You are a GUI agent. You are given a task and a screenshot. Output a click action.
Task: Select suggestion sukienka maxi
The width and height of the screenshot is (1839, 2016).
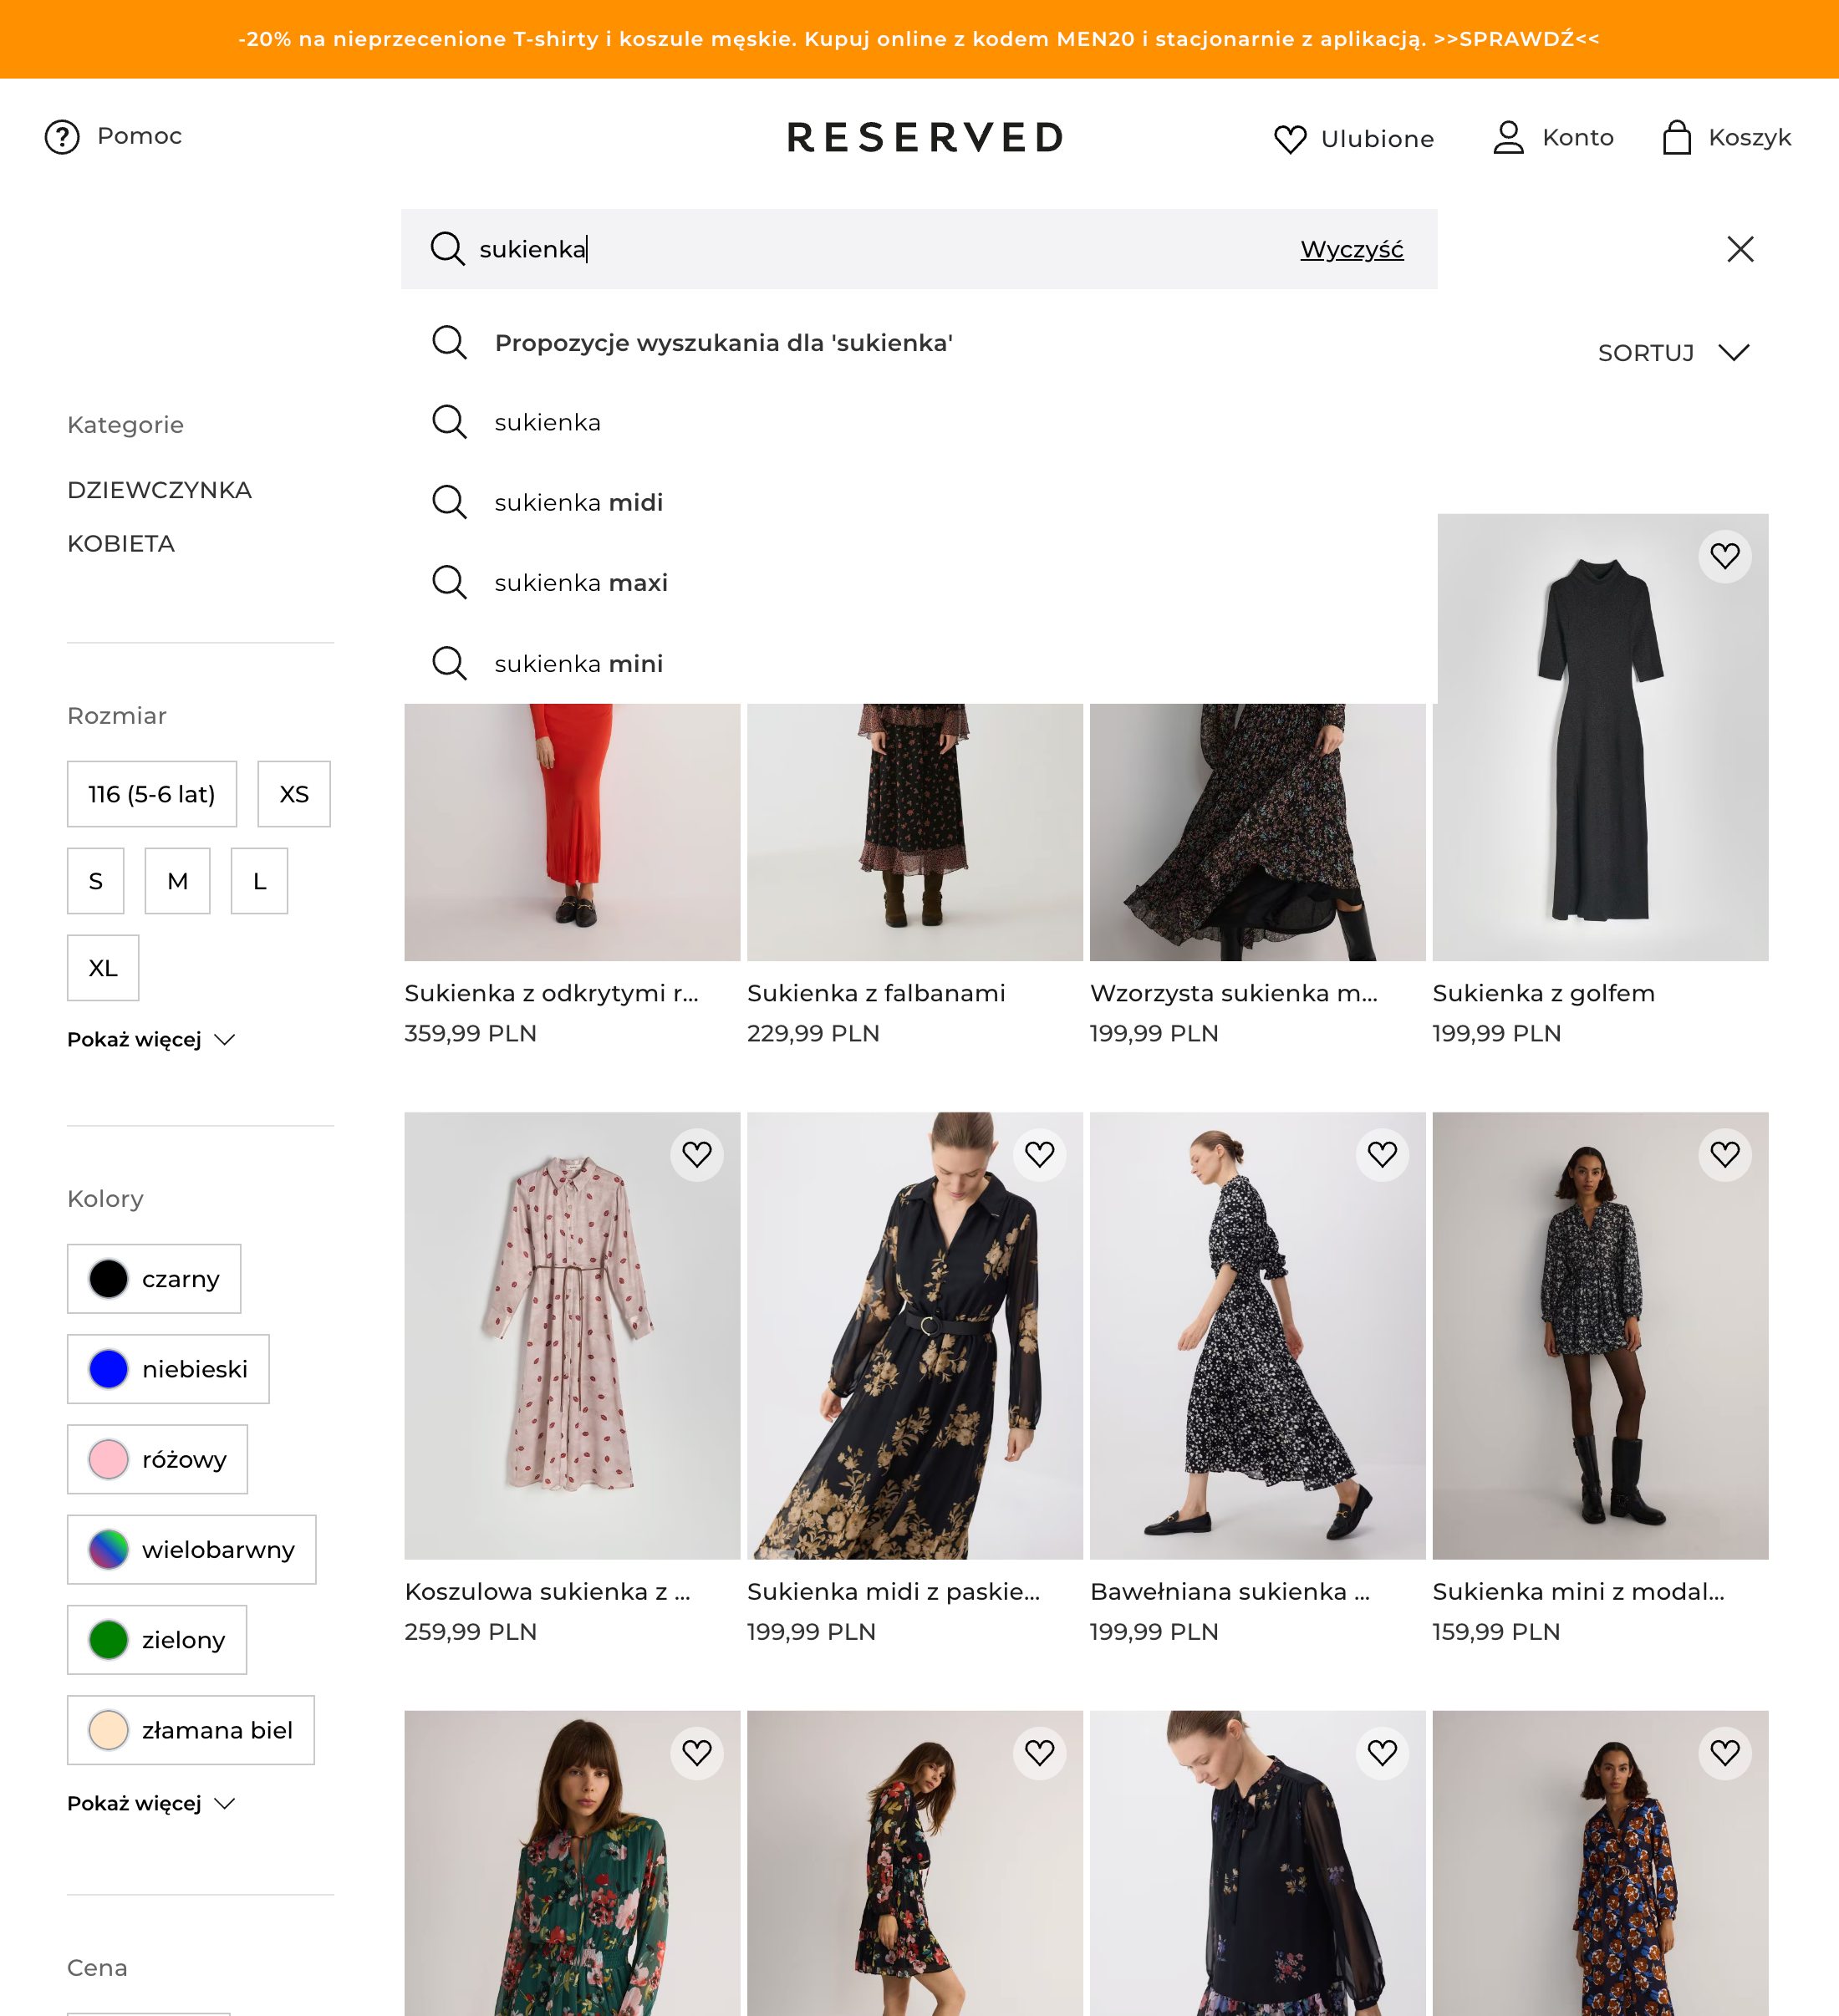[x=580, y=583]
